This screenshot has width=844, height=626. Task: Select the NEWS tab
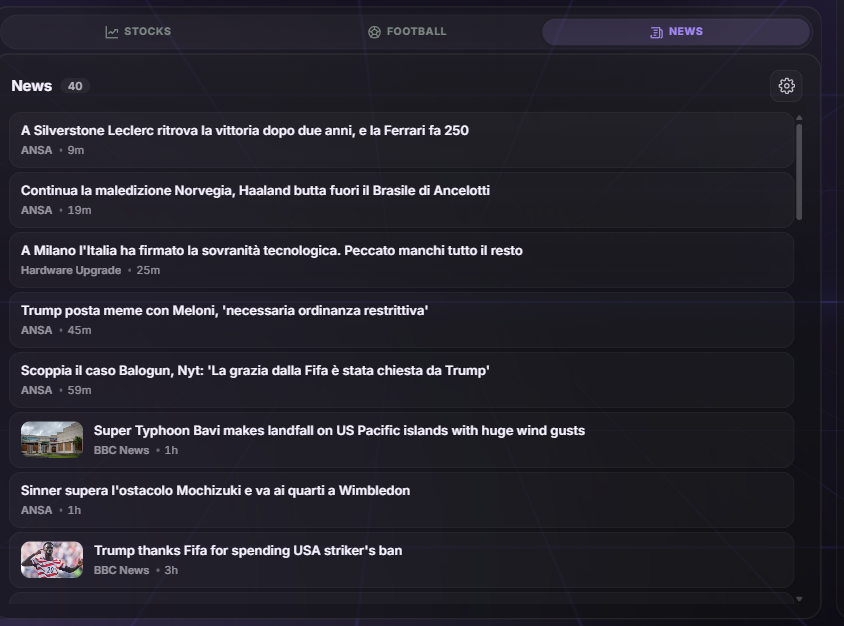point(676,32)
